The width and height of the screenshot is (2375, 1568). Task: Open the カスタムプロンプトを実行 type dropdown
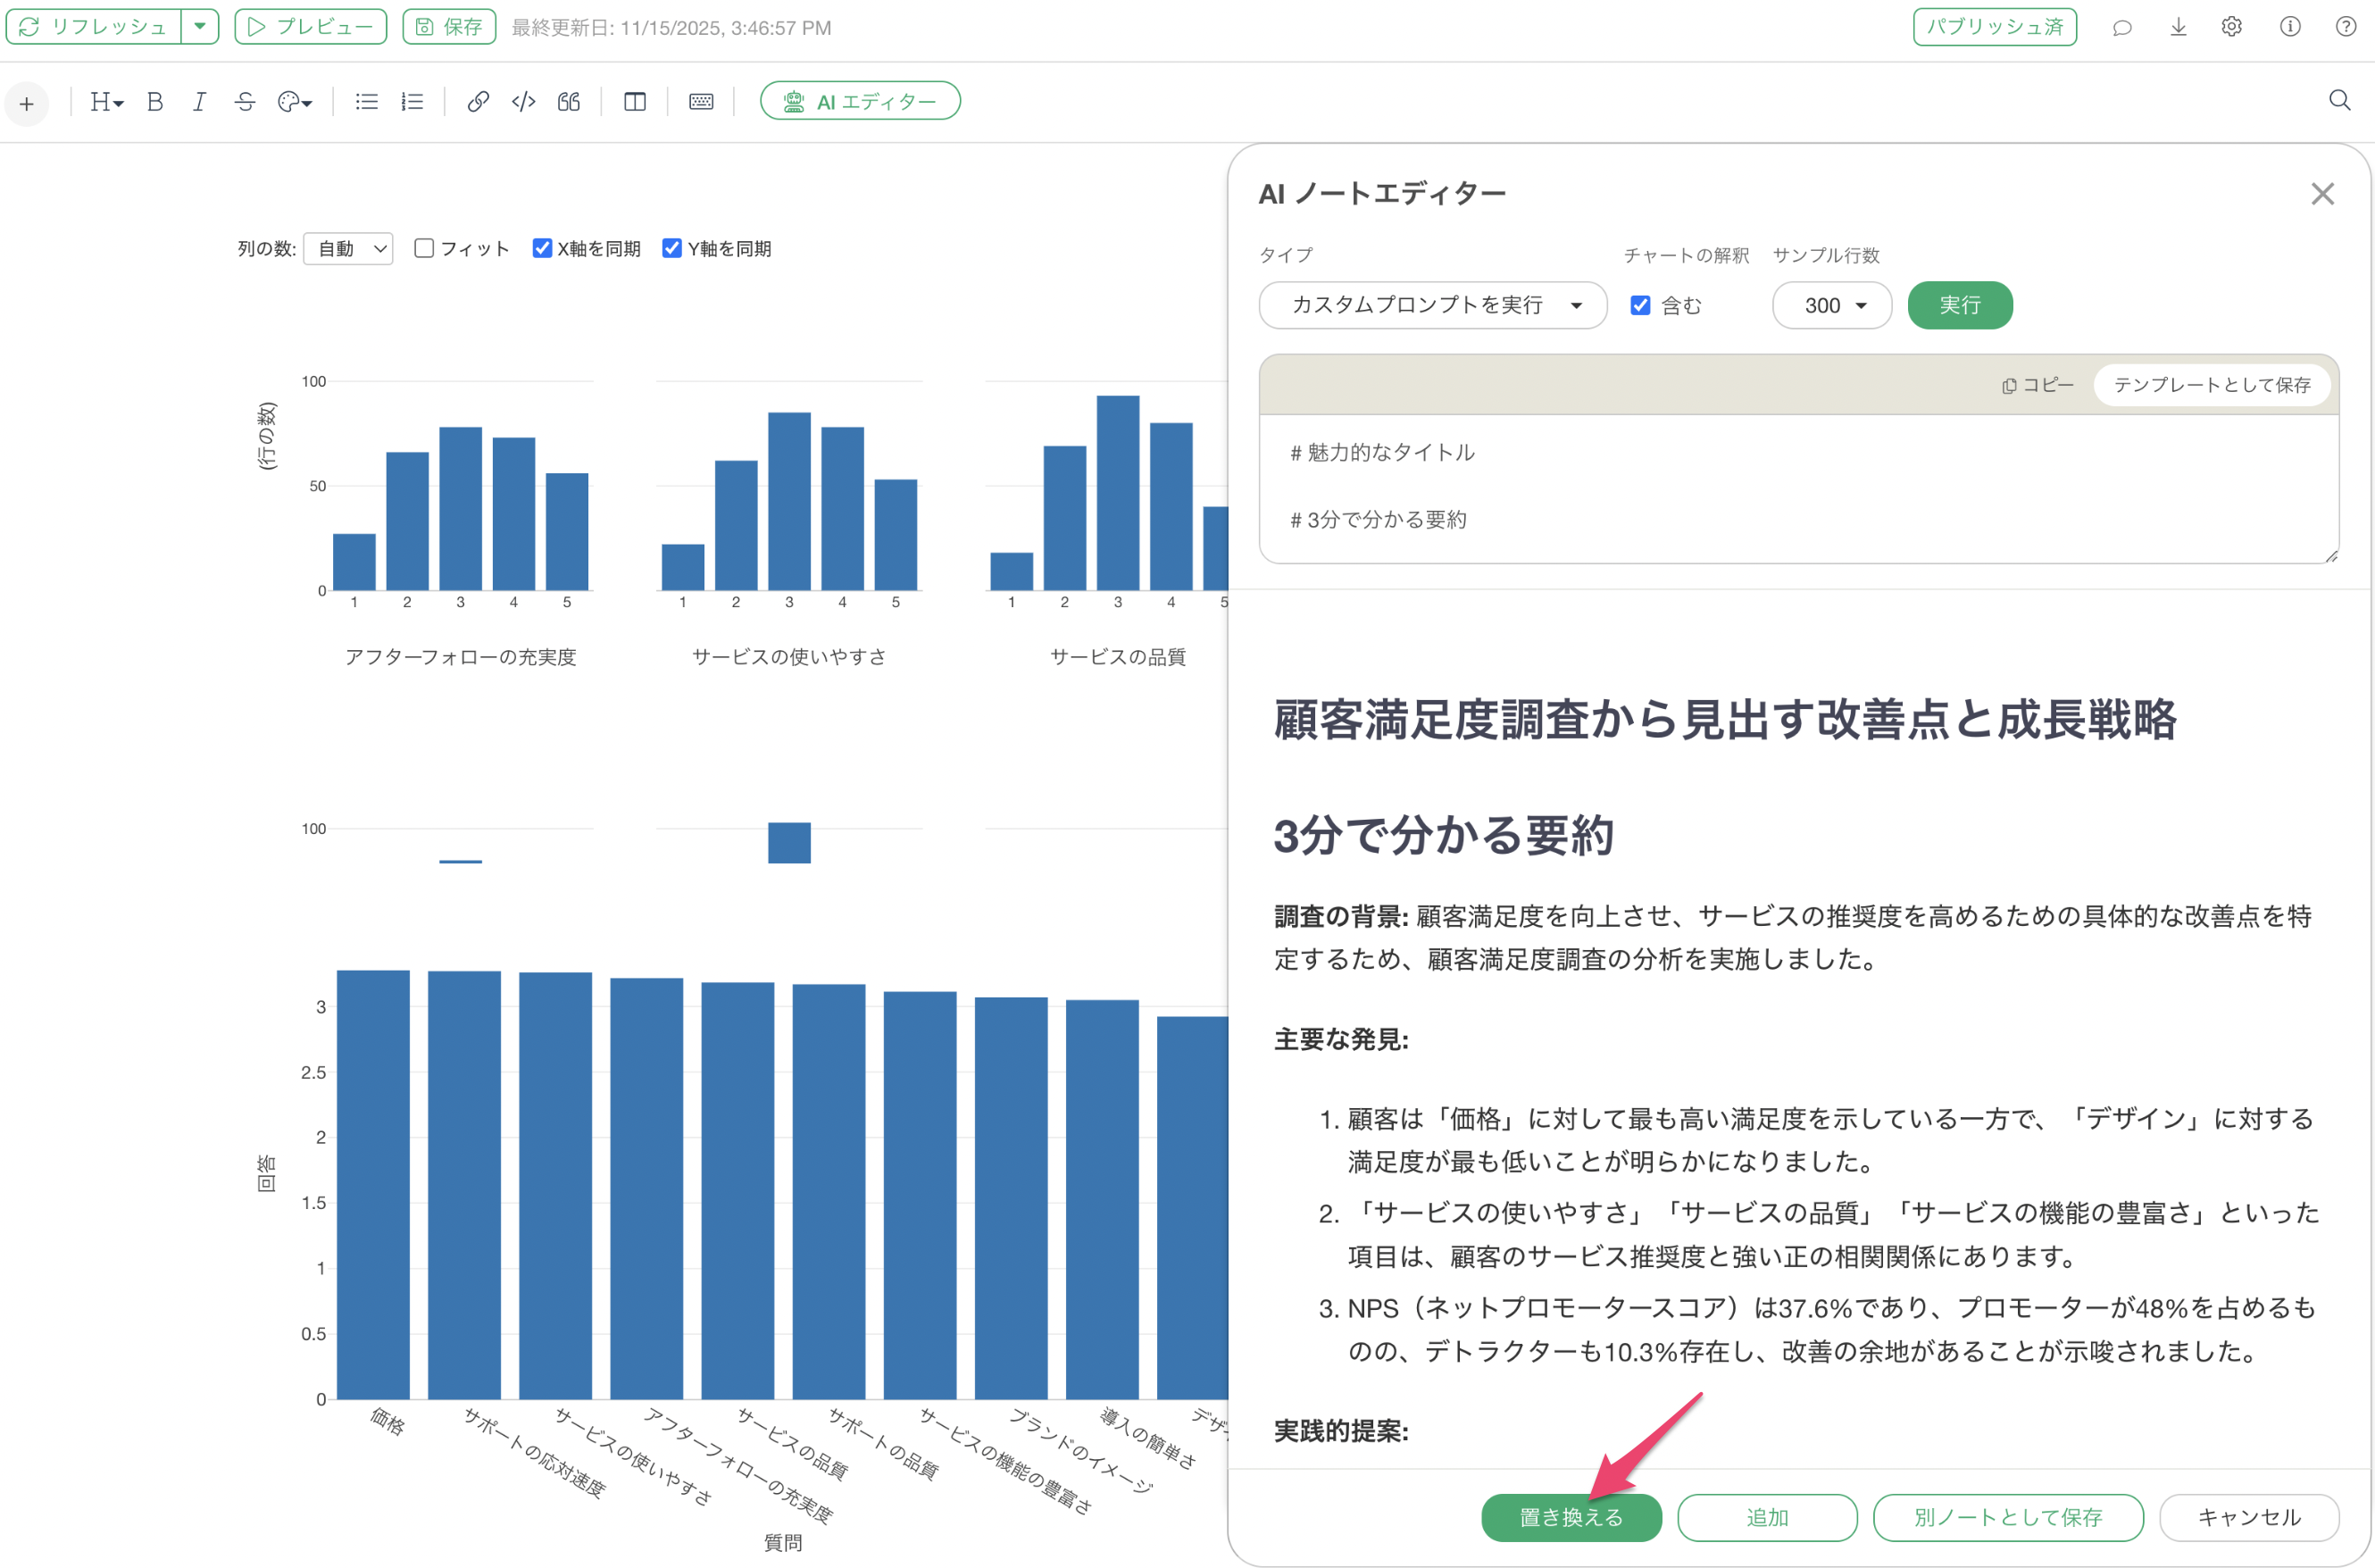click(x=1432, y=306)
